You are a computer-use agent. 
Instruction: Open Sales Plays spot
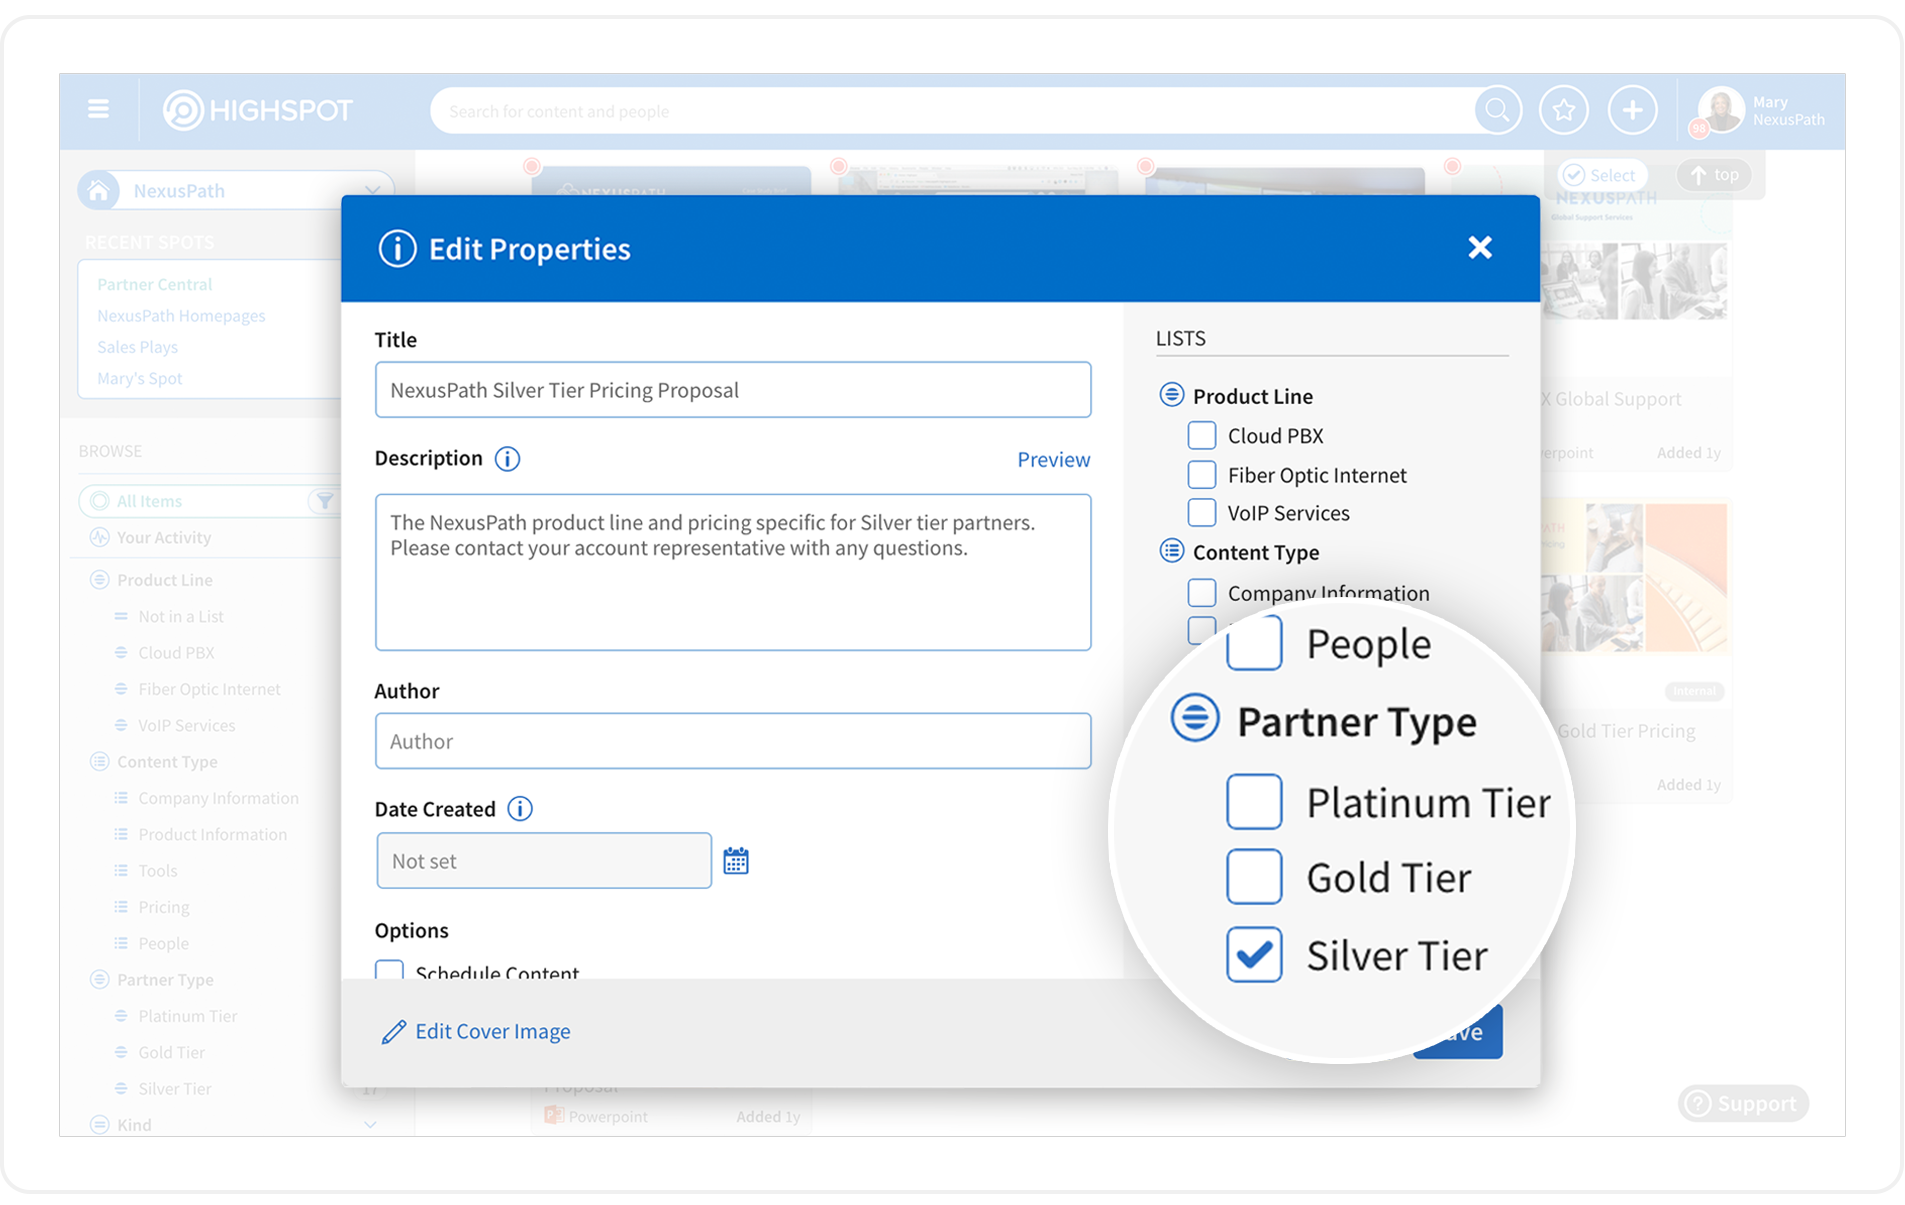tap(137, 347)
